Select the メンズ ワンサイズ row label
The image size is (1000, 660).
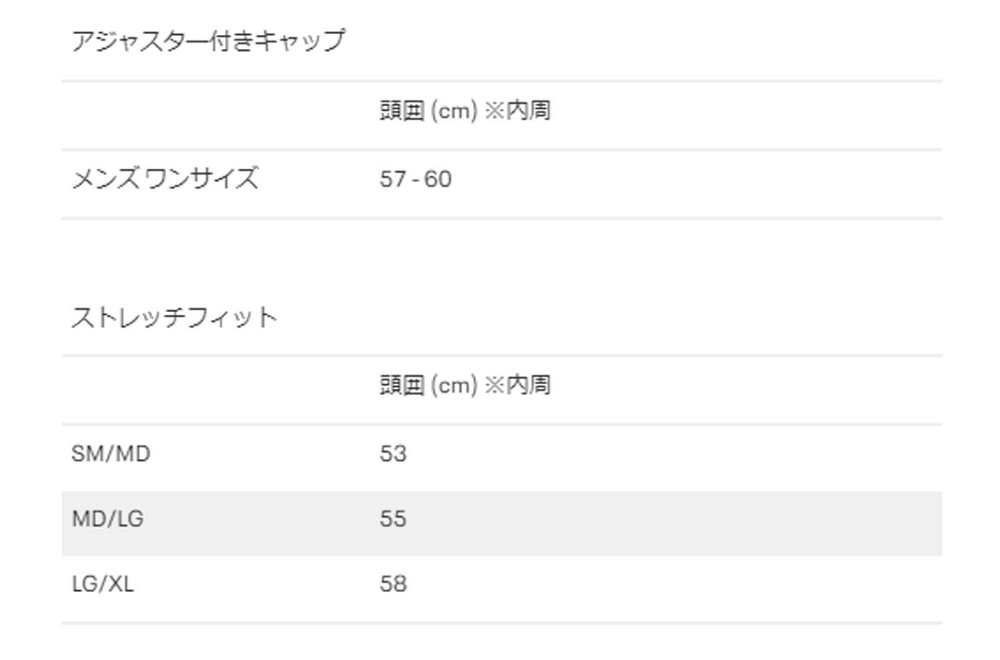[165, 179]
